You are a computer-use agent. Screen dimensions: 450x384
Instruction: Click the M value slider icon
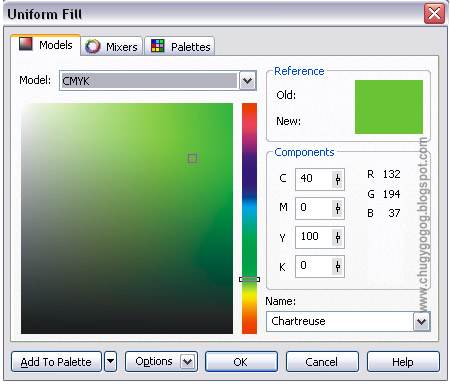pyautogui.click(x=338, y=209)
